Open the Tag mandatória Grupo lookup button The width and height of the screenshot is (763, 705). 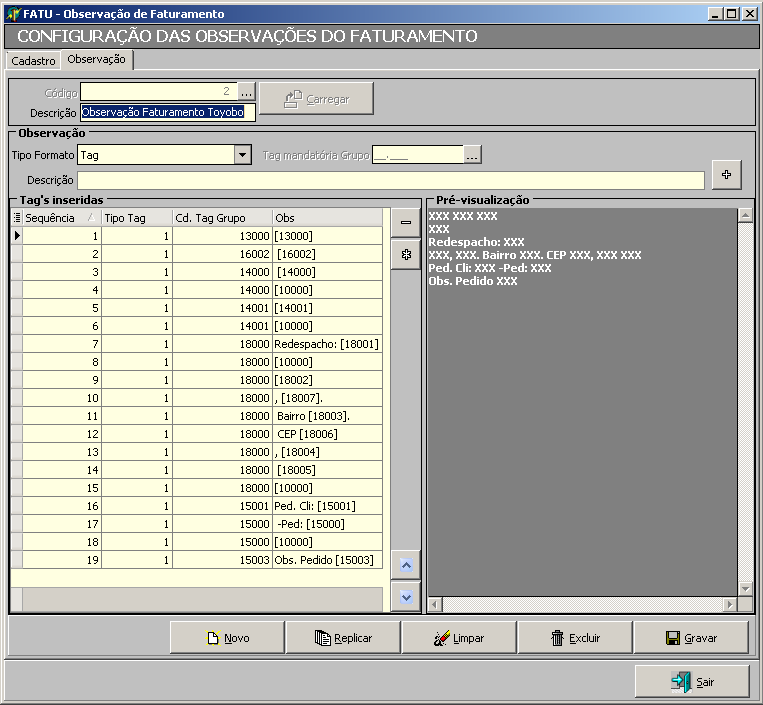[x=473, y=155]
